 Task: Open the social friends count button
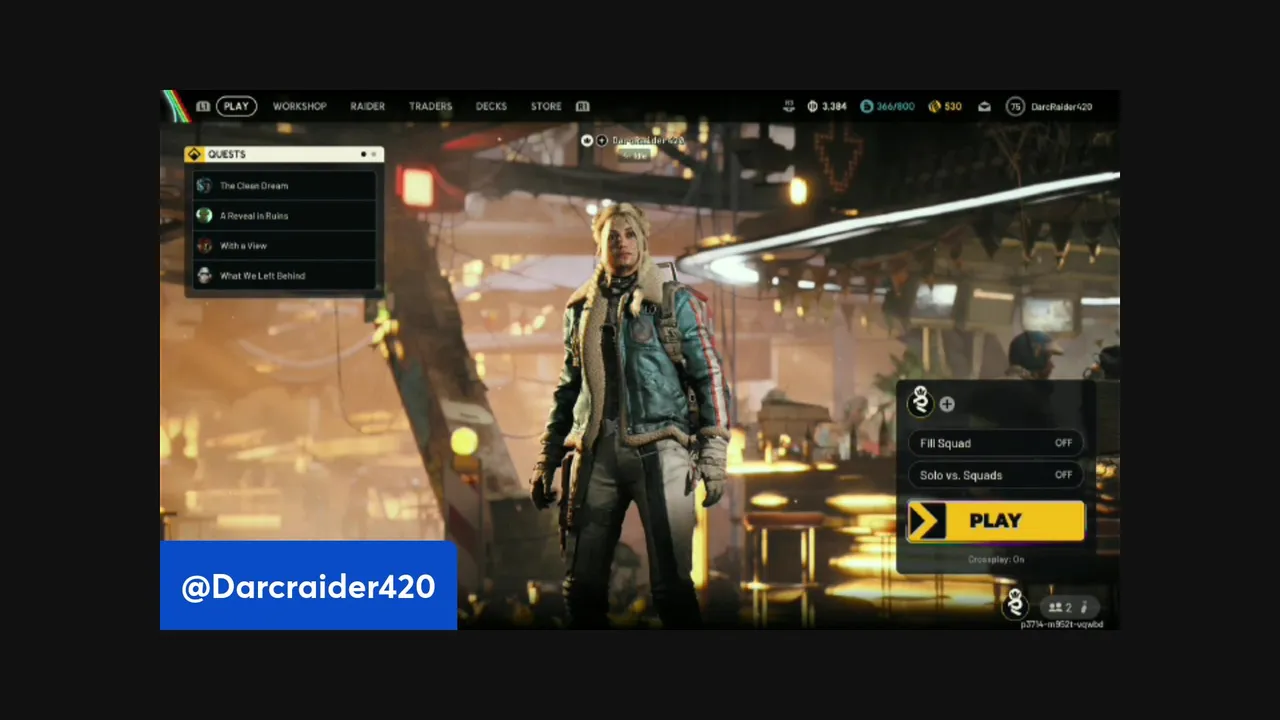coord(1069,607)
